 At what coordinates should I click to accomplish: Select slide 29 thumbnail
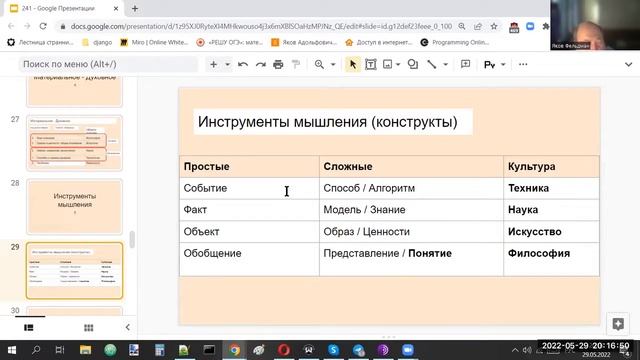[74, 271]
